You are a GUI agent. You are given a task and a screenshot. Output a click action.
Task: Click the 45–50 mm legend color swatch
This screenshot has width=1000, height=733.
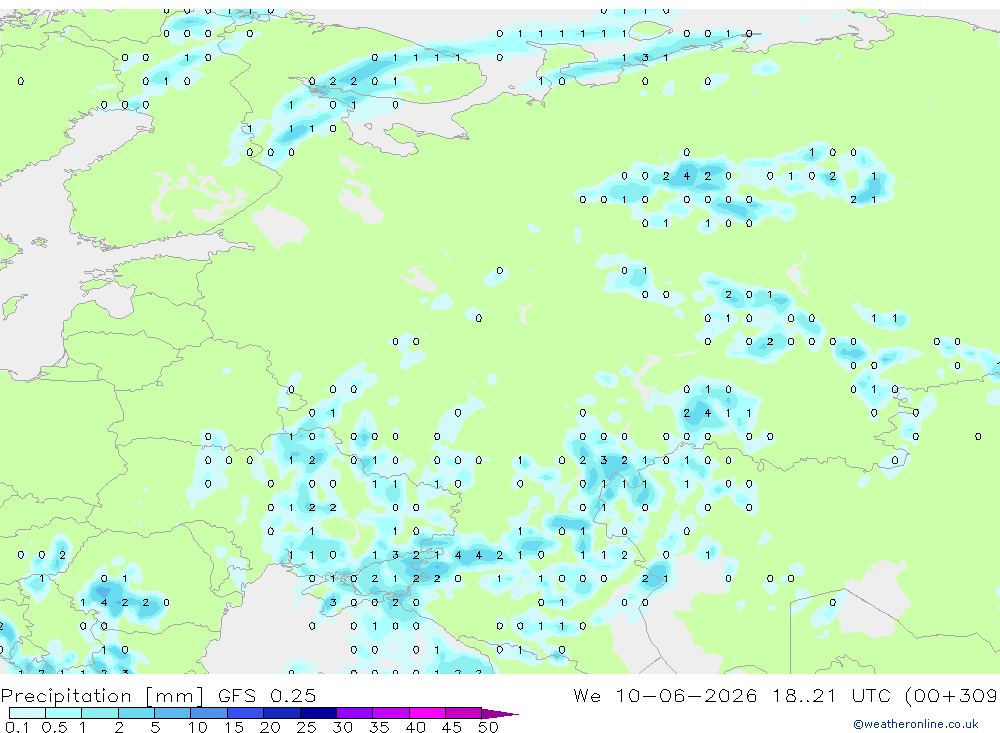pyautogui.click(x=464, y=713)
